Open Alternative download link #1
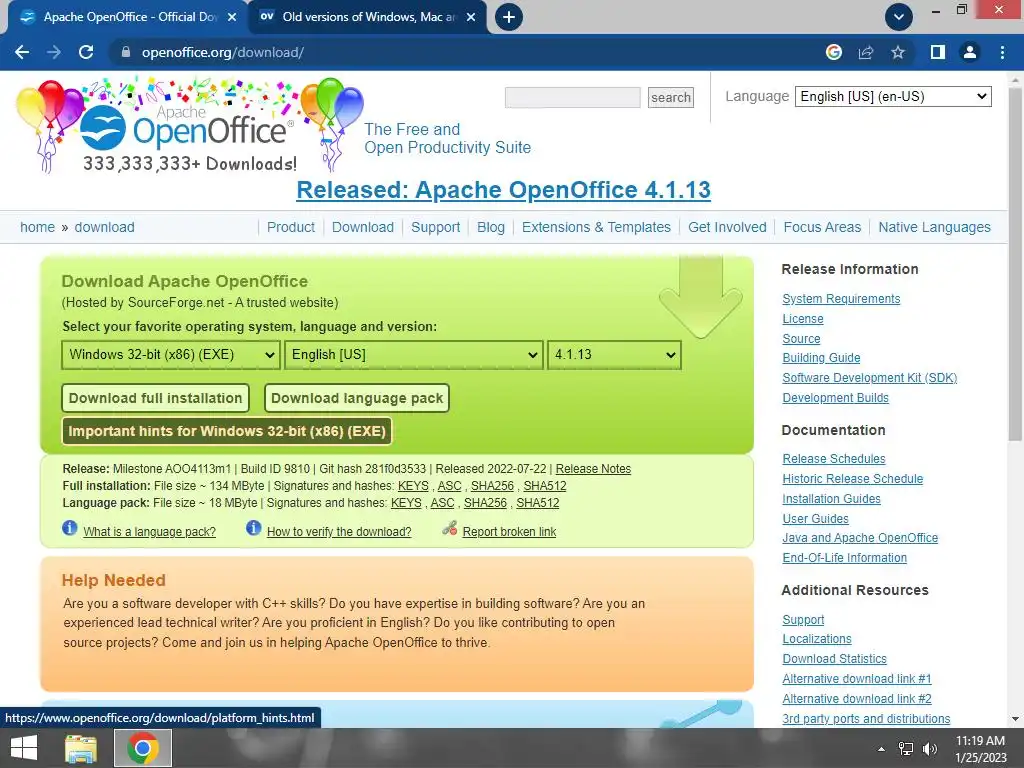The height and width of the screenshot is (768, 1024). [857, 679]
